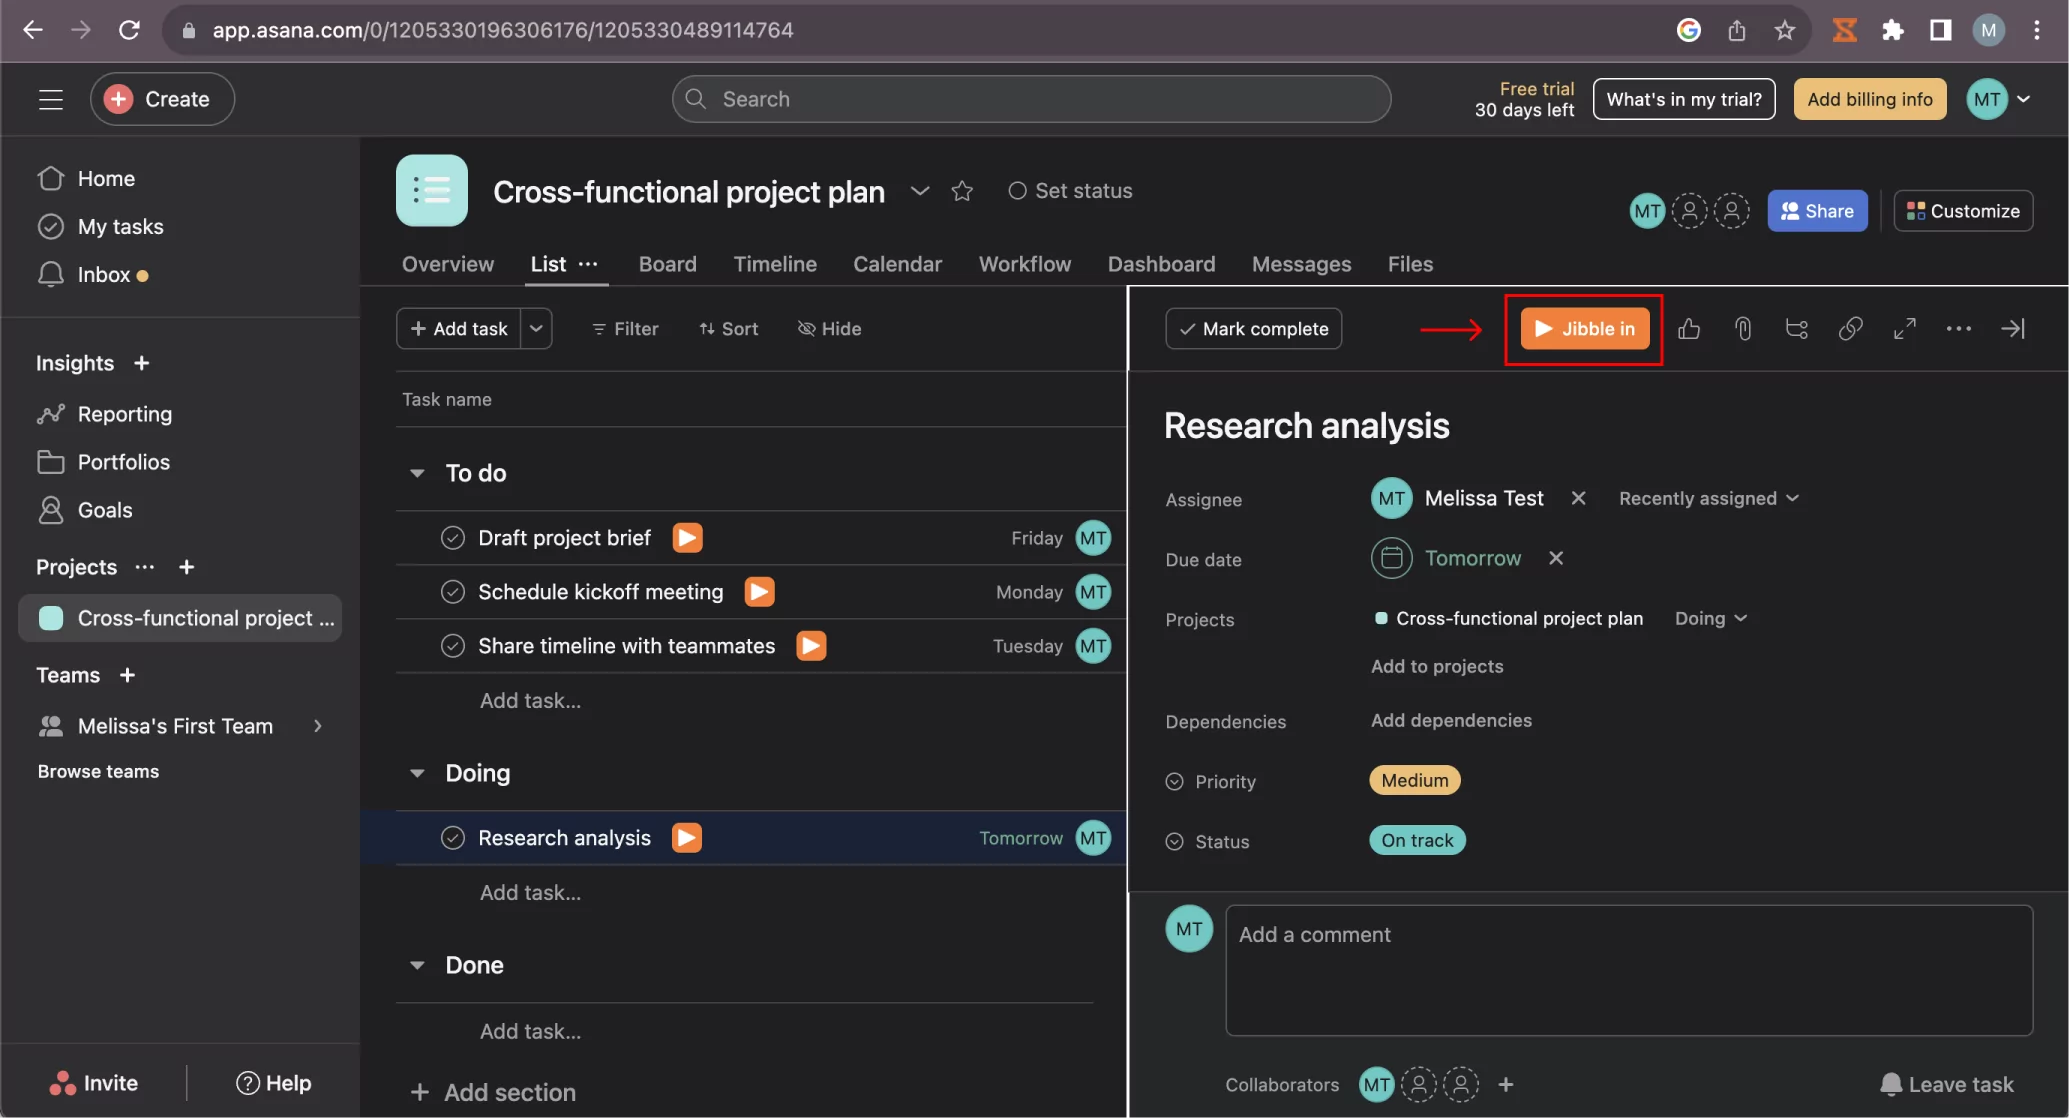Expand task to full screen view

[1905, 329]
